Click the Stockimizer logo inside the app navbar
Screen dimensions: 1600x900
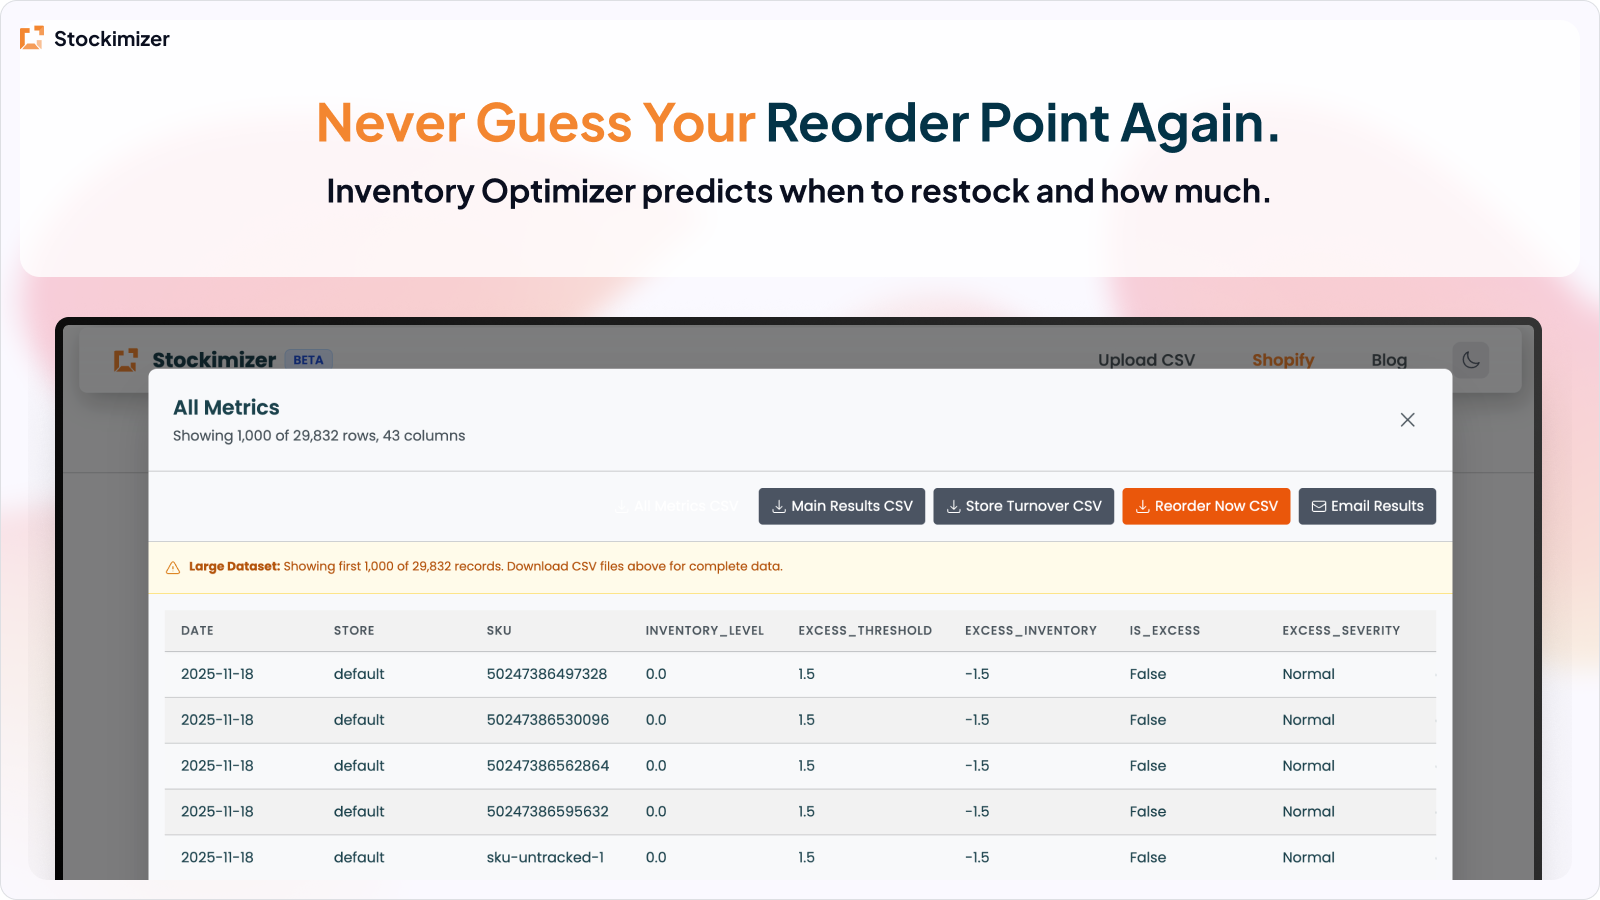pyautogui.click(x=124, y=360)
